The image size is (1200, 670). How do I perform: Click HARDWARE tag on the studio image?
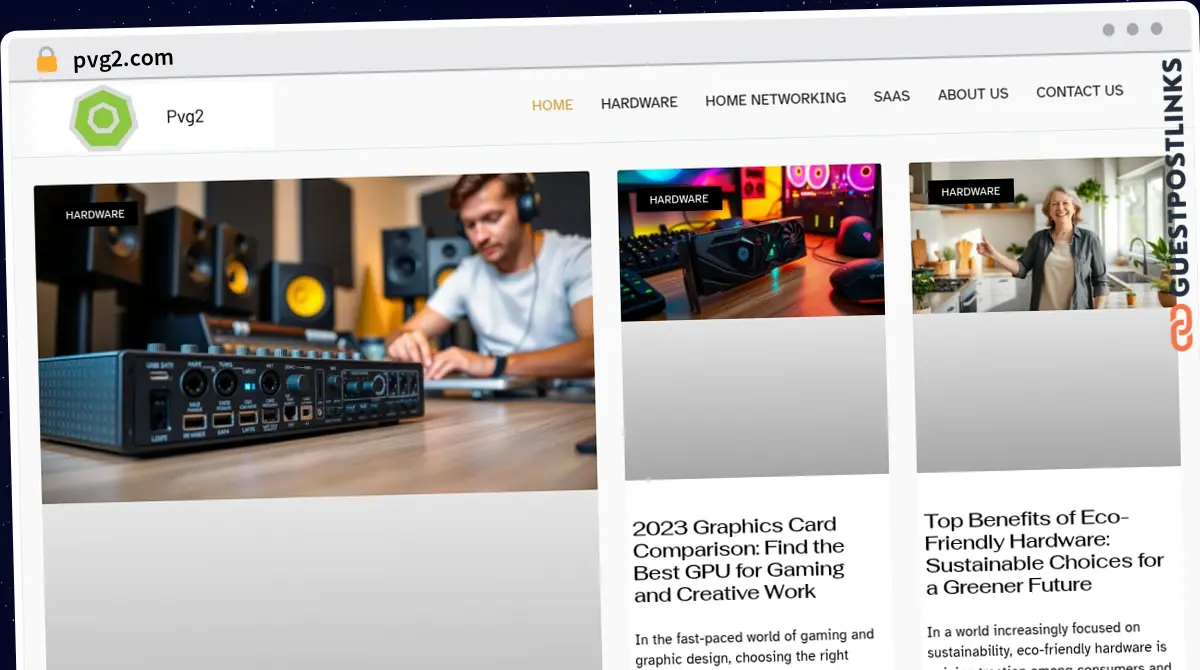95,214
